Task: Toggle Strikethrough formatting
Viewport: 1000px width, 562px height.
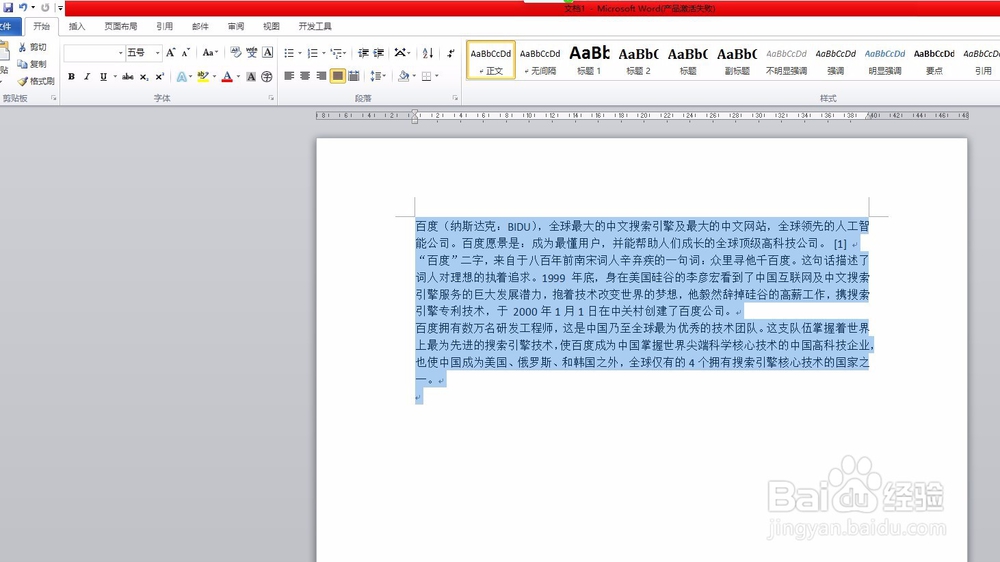Action: [128, 77]
